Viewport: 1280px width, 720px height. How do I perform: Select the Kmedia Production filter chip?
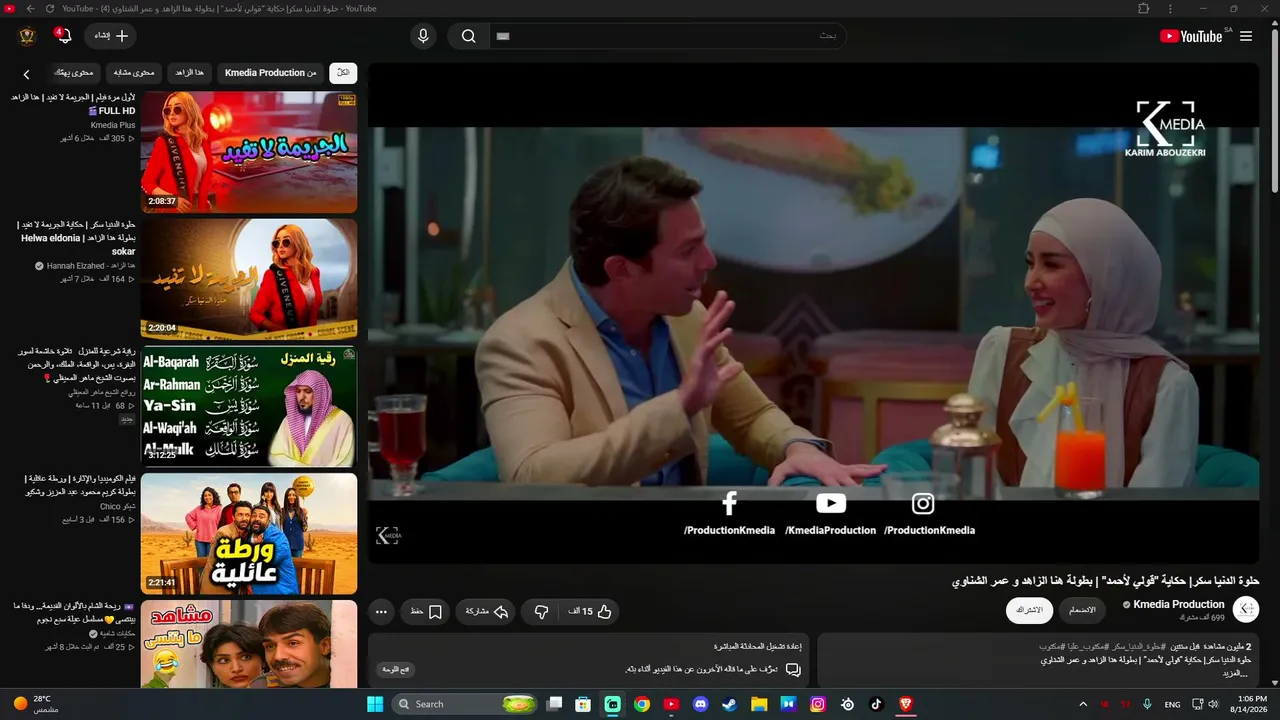click(x=270, y=73)
